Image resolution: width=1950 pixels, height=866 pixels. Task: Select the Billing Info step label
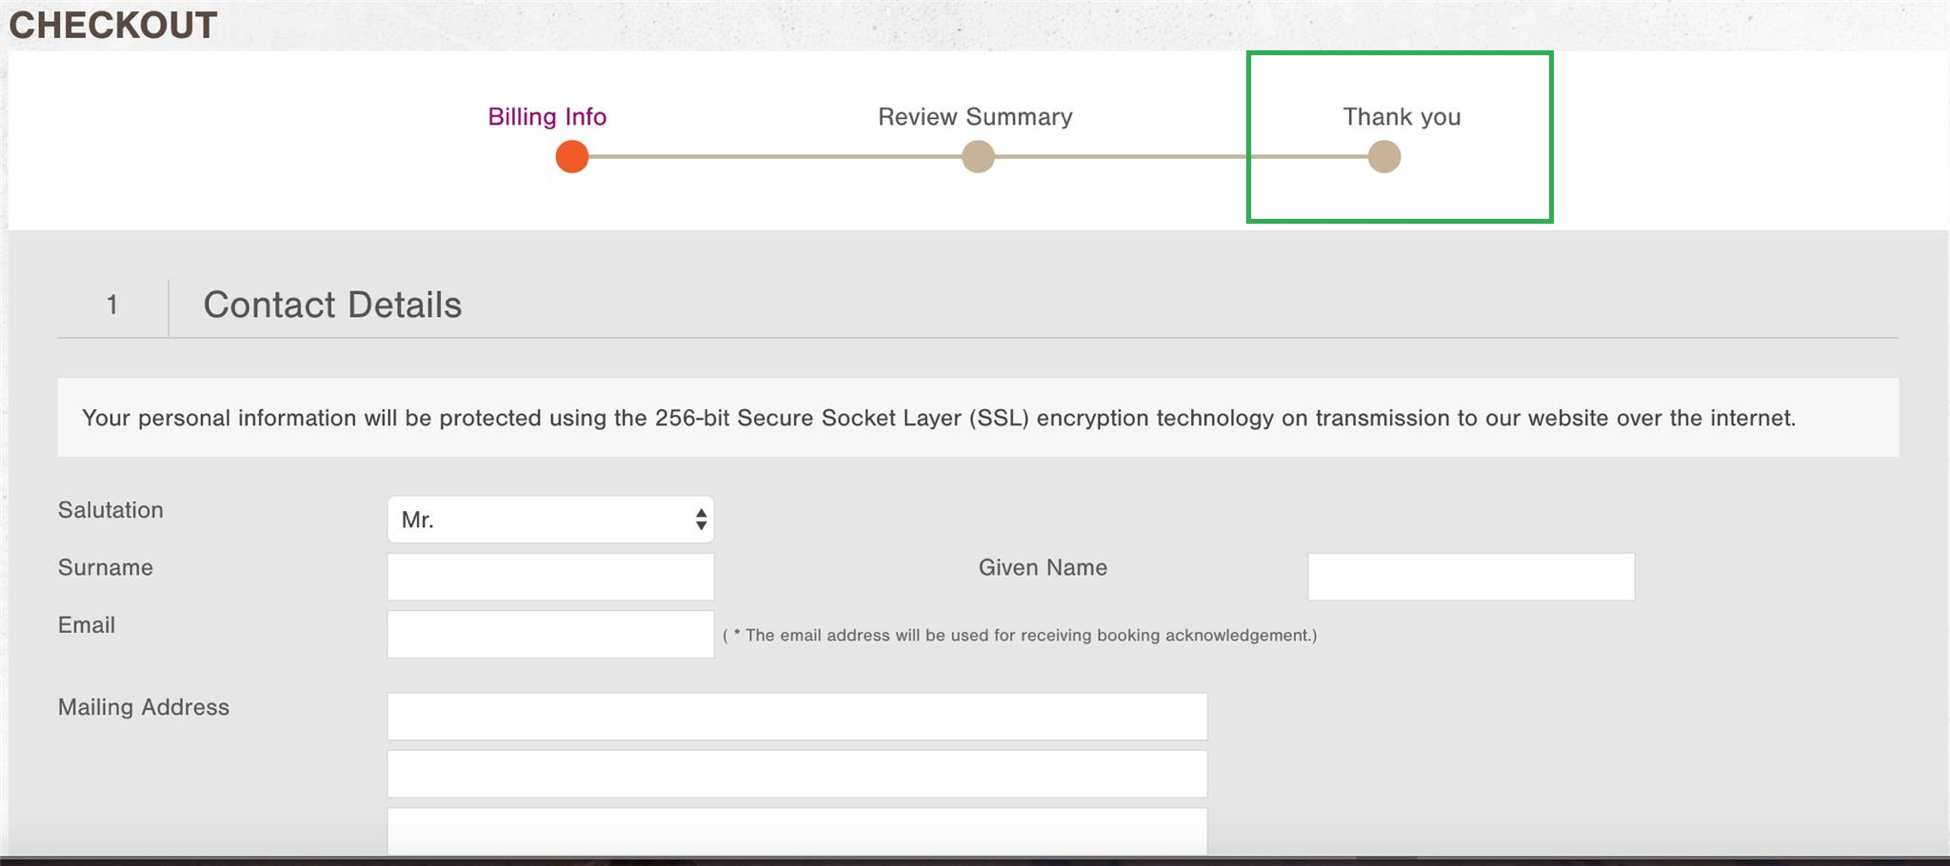pos(547,117)
